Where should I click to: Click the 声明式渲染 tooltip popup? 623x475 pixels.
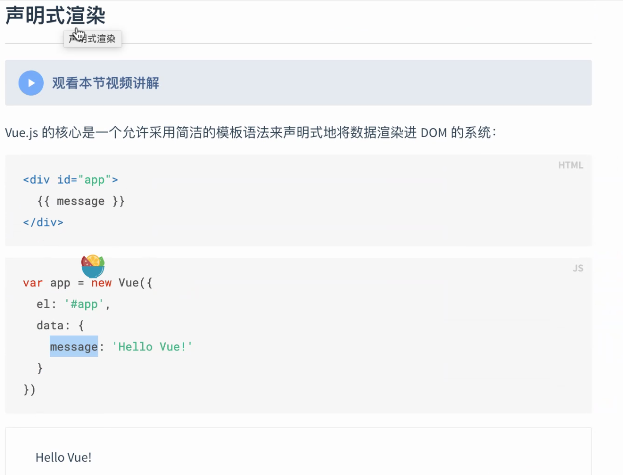pyautogui.click(x=99, y=39)
